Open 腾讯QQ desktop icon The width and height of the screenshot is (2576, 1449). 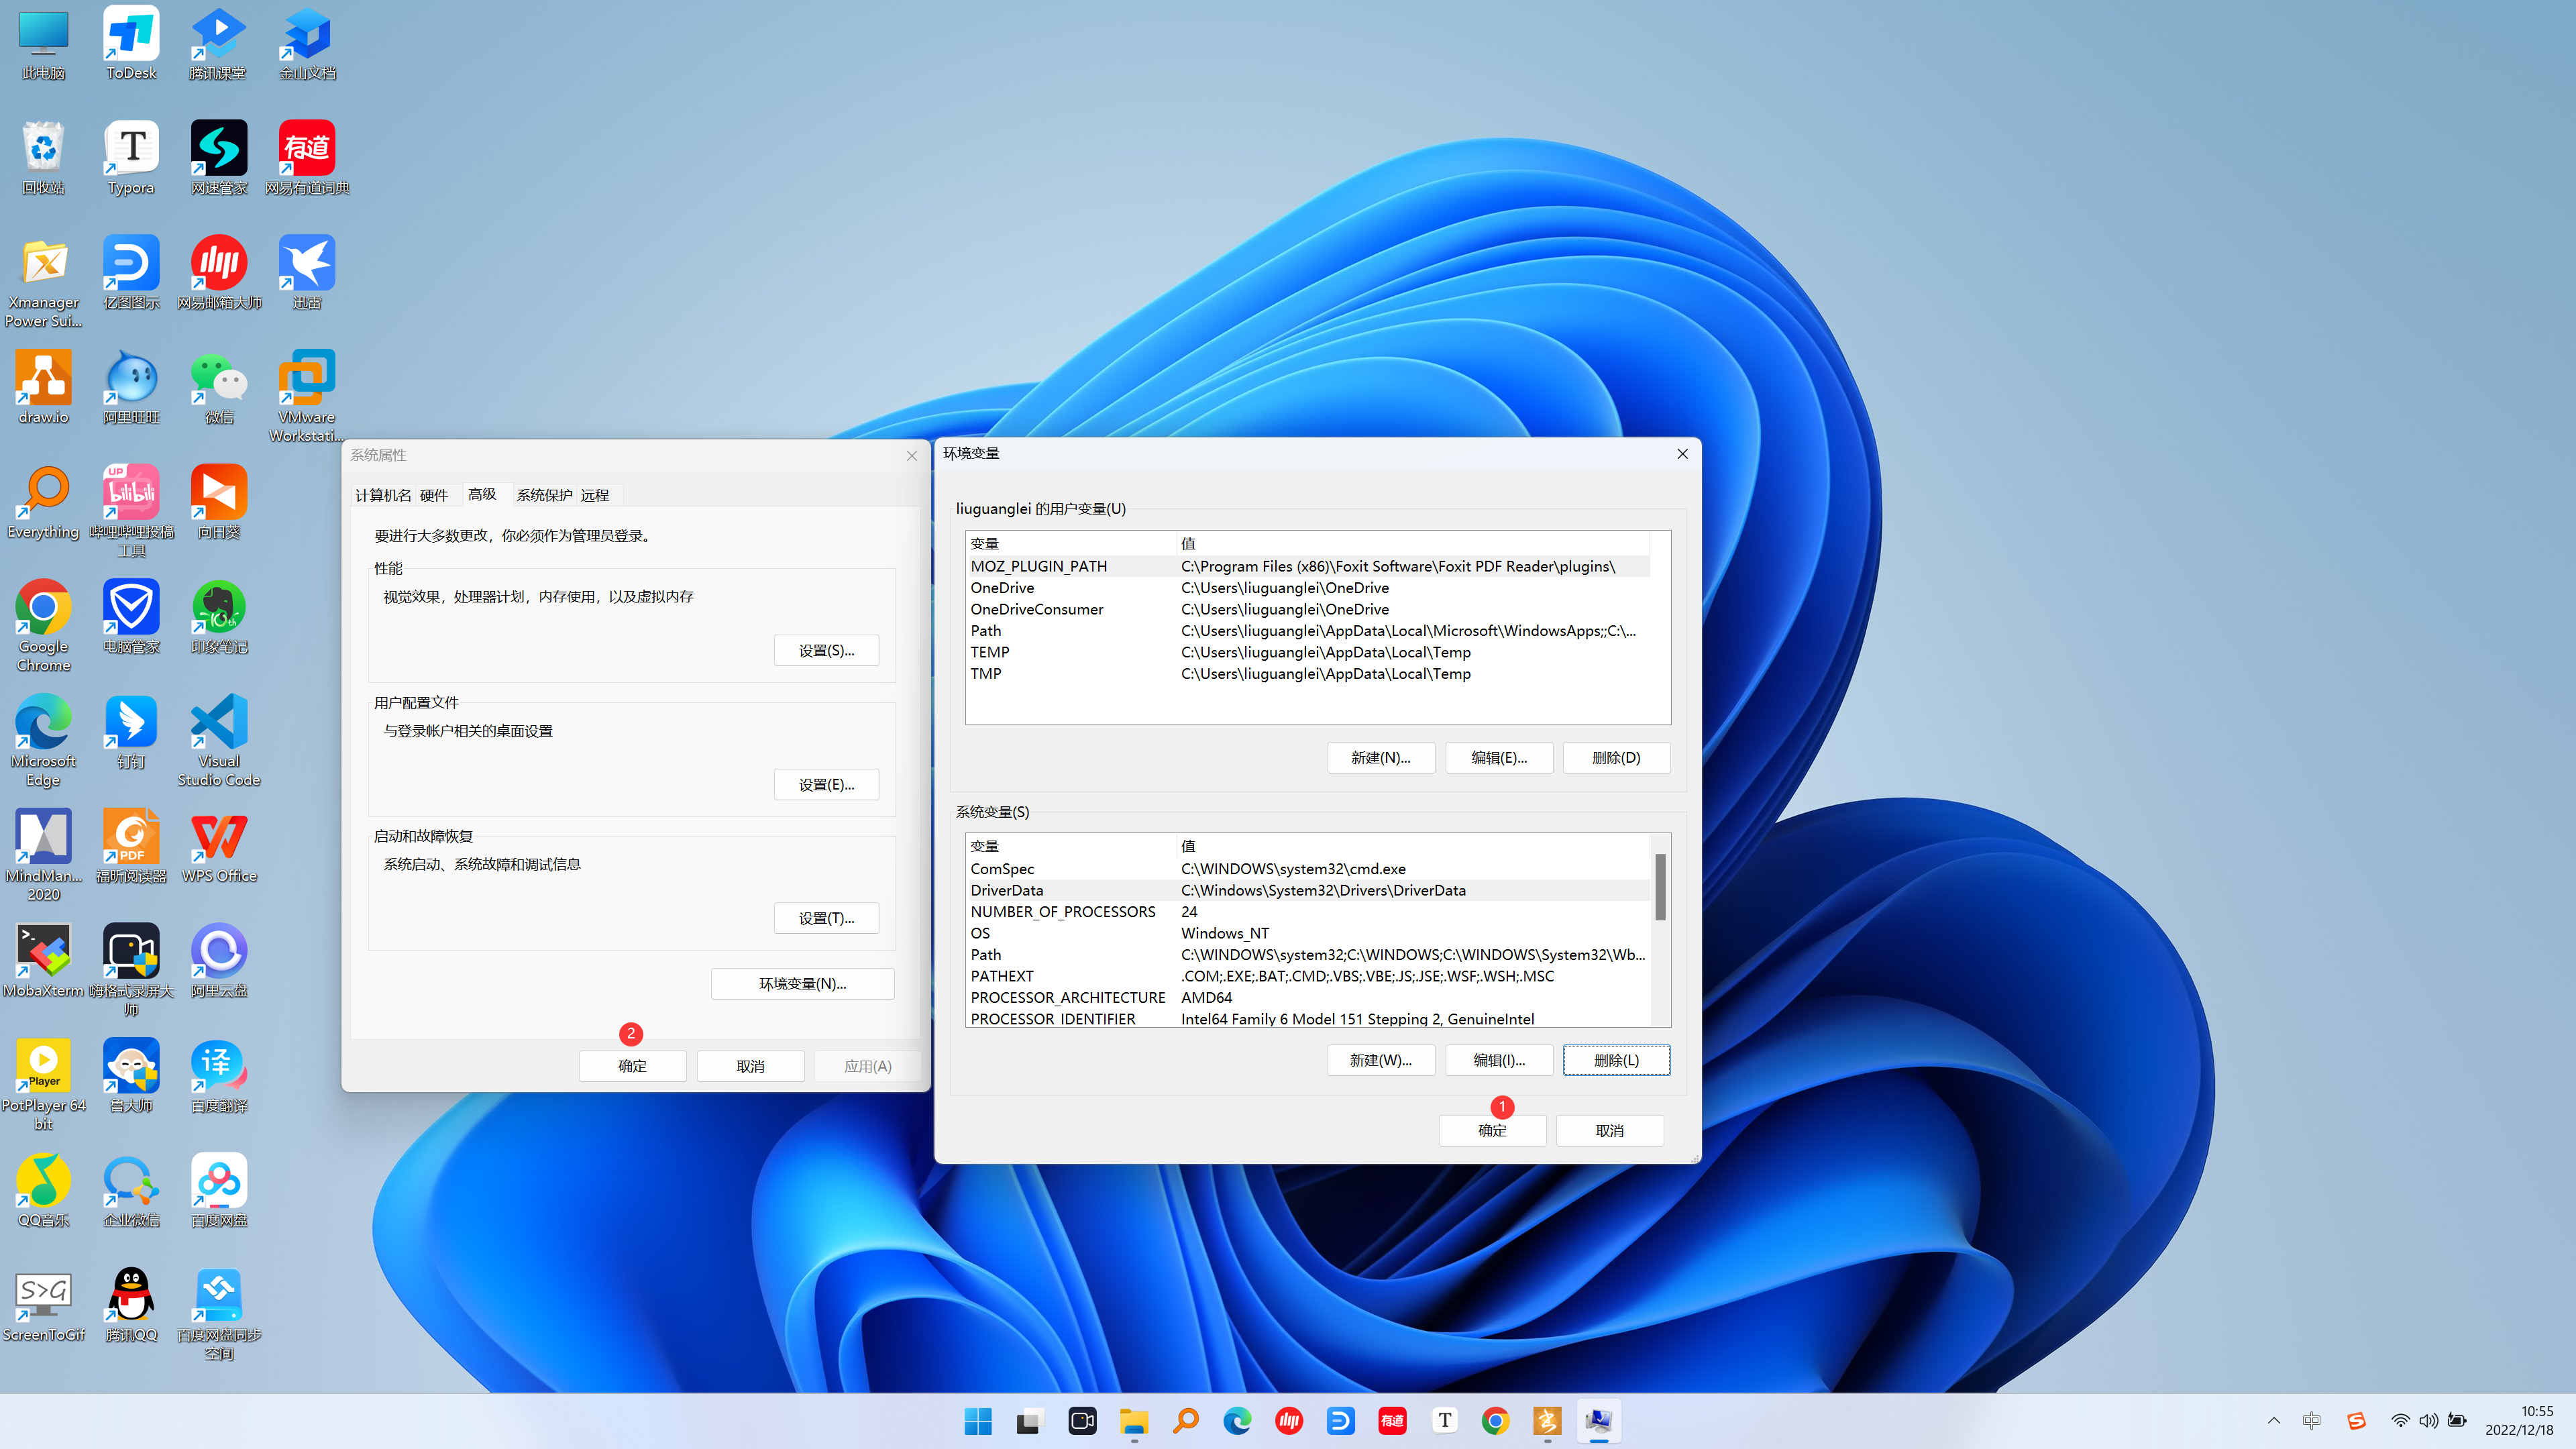[x=131, y=1306]
